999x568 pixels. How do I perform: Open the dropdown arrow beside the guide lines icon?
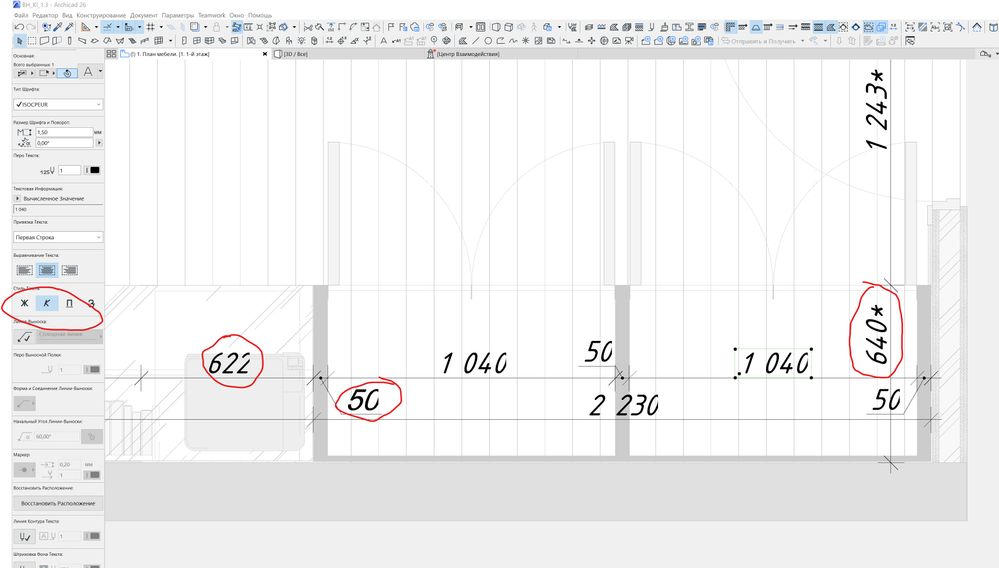118,27
